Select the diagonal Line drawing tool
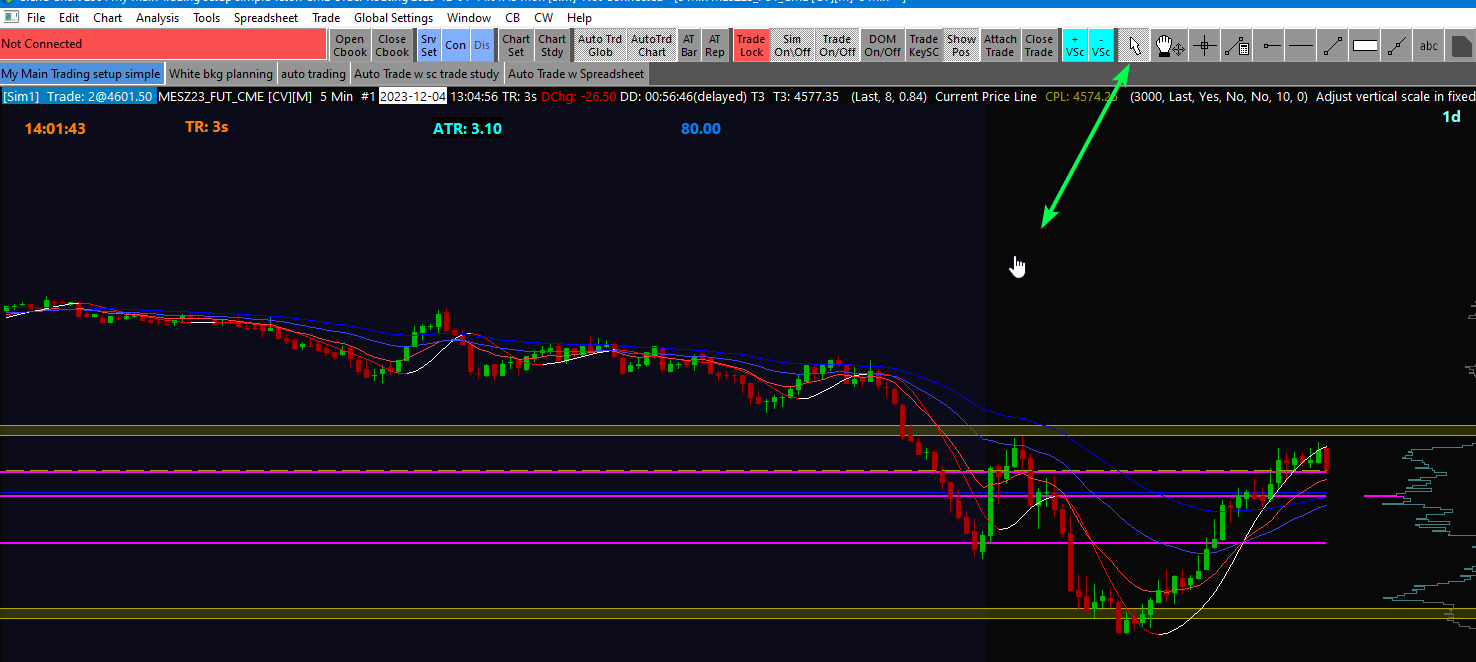Screen dimensions: 1476x662 coord(1333,45)
